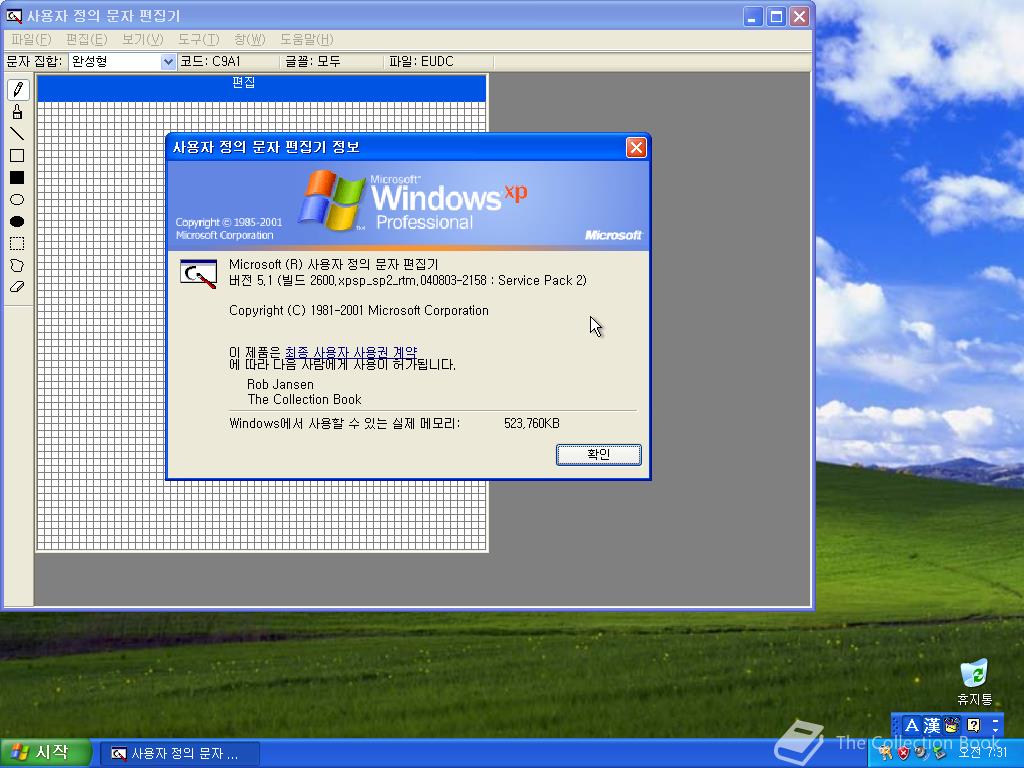Image resolution: width=1024 pixels, height=768 pixels.
Task: Open the 최종 사용자 사용권 계약 link
Action: (x=351, y=353)
